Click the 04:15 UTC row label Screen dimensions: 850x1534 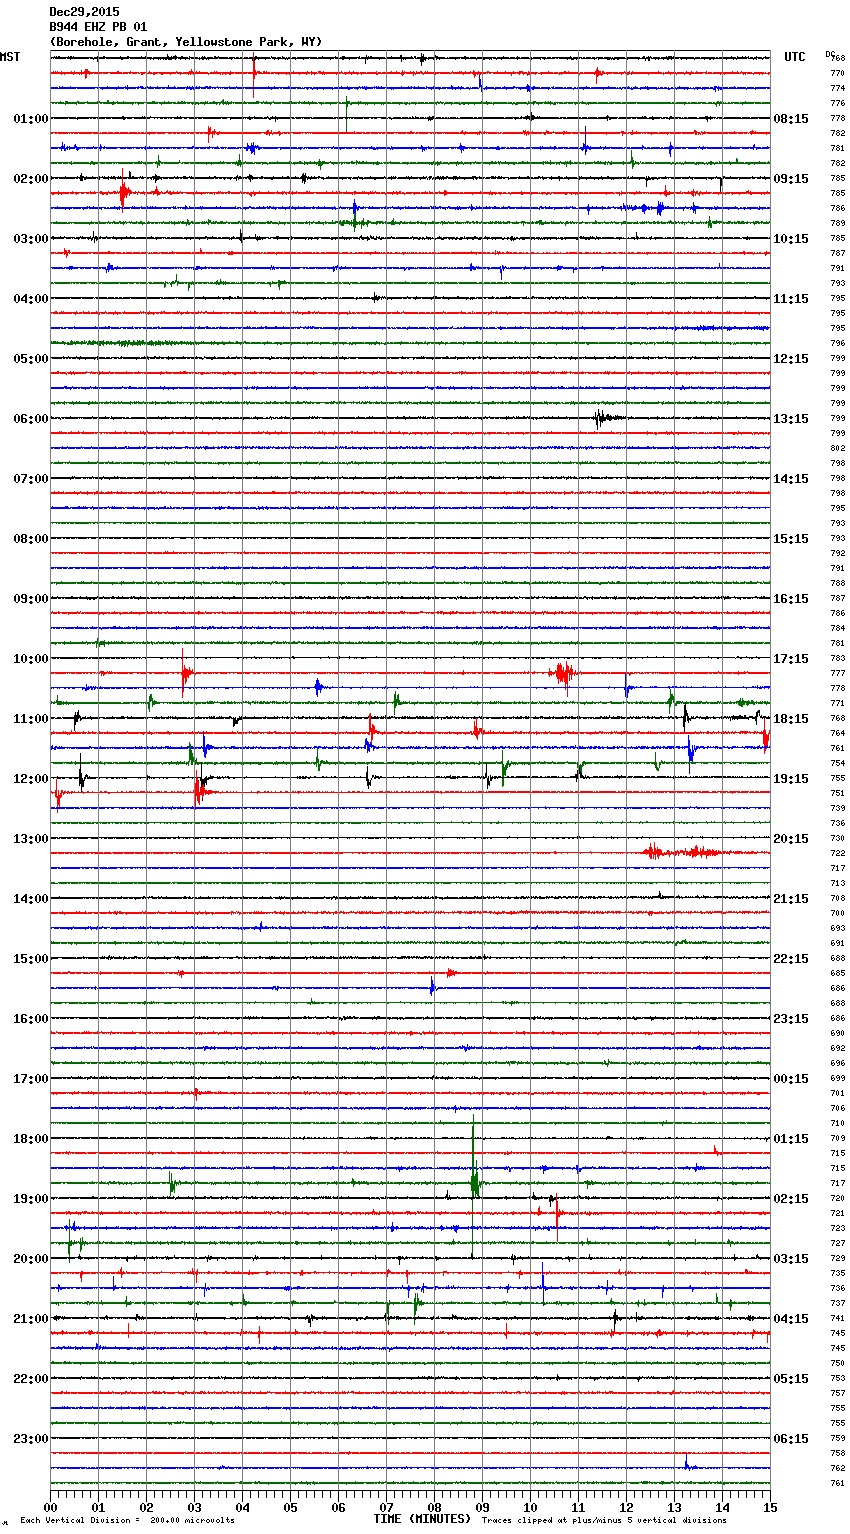791,1319
